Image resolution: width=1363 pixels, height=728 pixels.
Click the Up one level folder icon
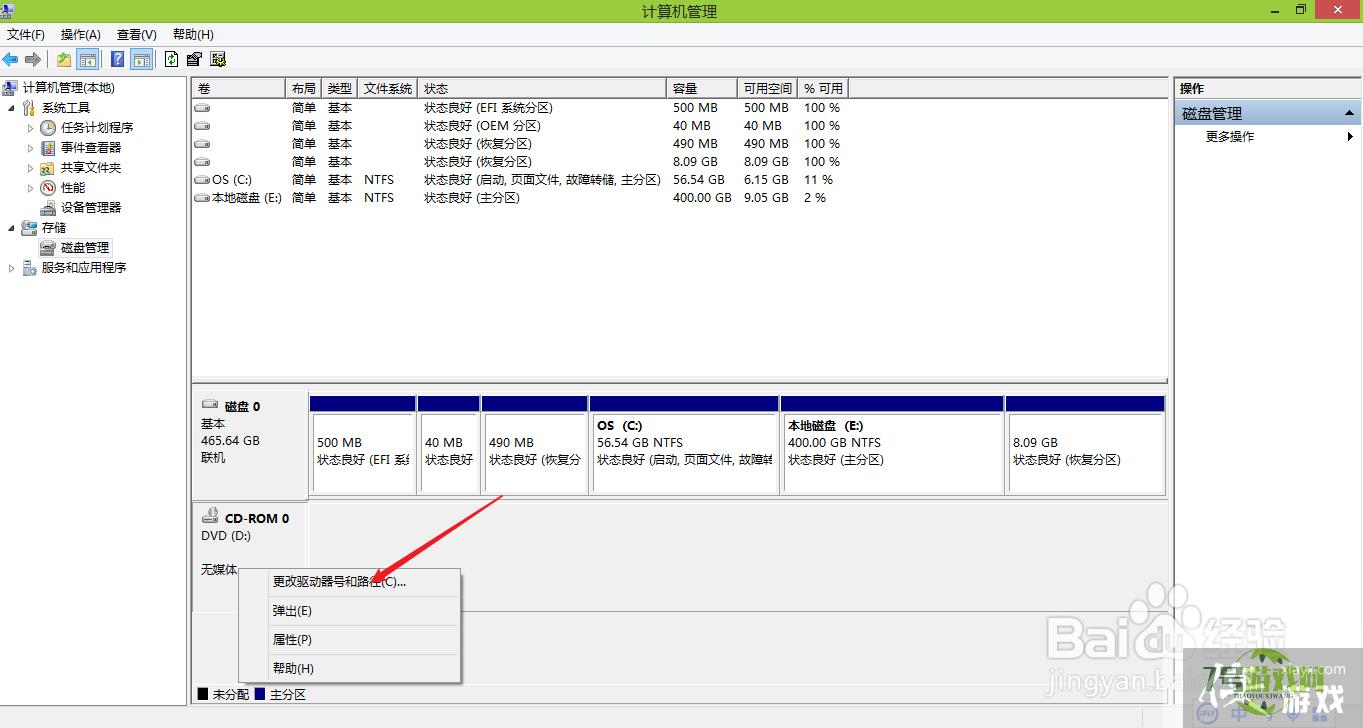pos(64,59)
